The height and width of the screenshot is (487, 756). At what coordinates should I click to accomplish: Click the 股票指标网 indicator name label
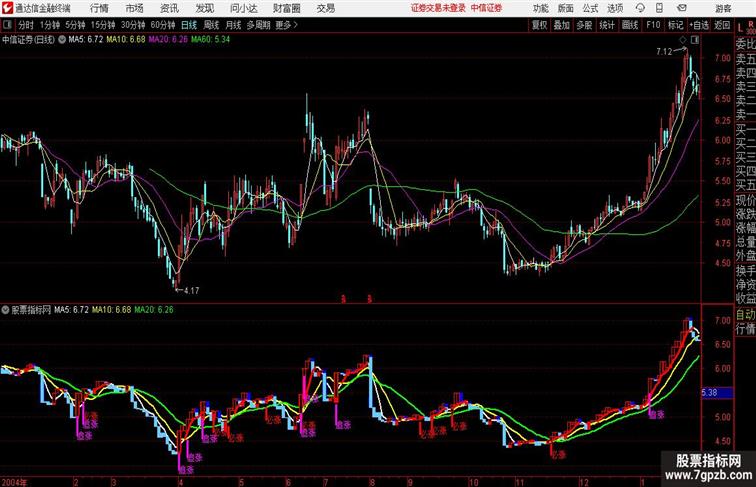tap(31, 310)
